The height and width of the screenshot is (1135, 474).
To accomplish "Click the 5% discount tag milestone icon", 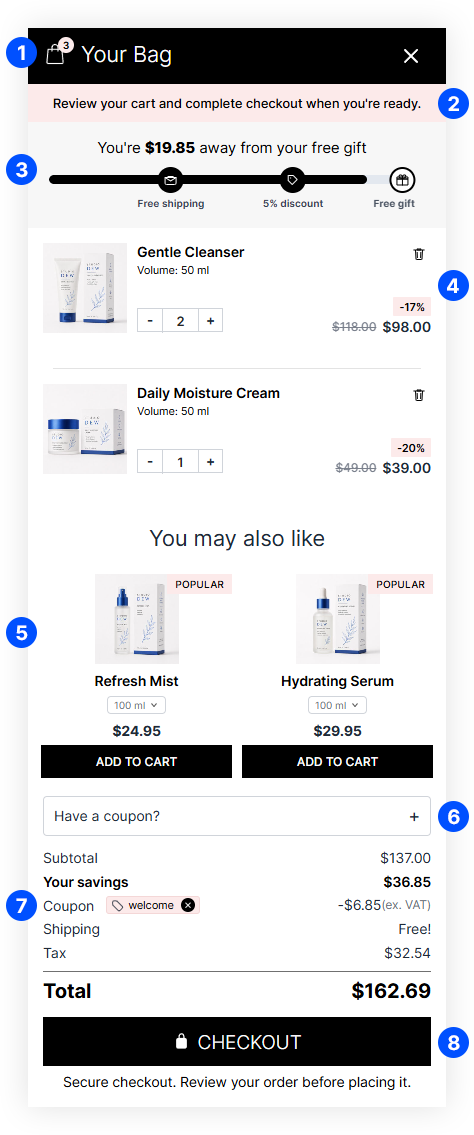I will [x=292, y=180].
